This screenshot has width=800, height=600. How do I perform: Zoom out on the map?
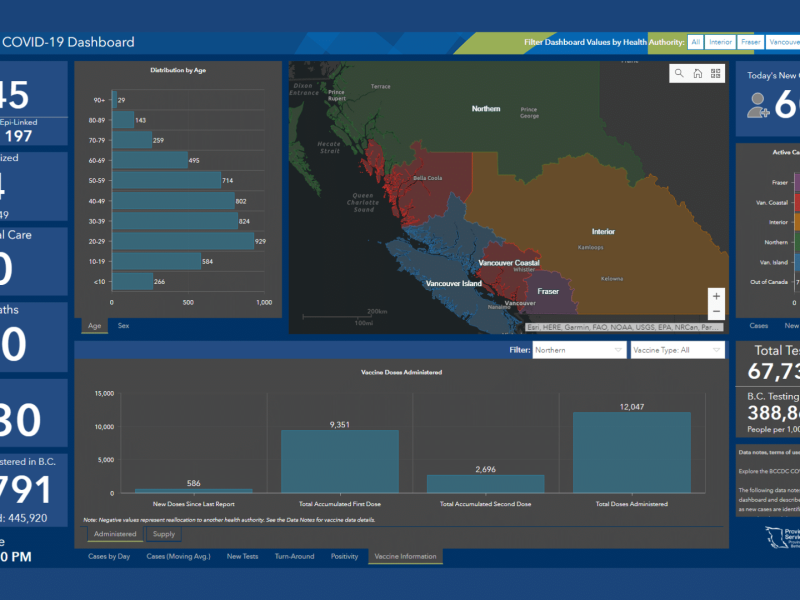(x=716, y=313)
